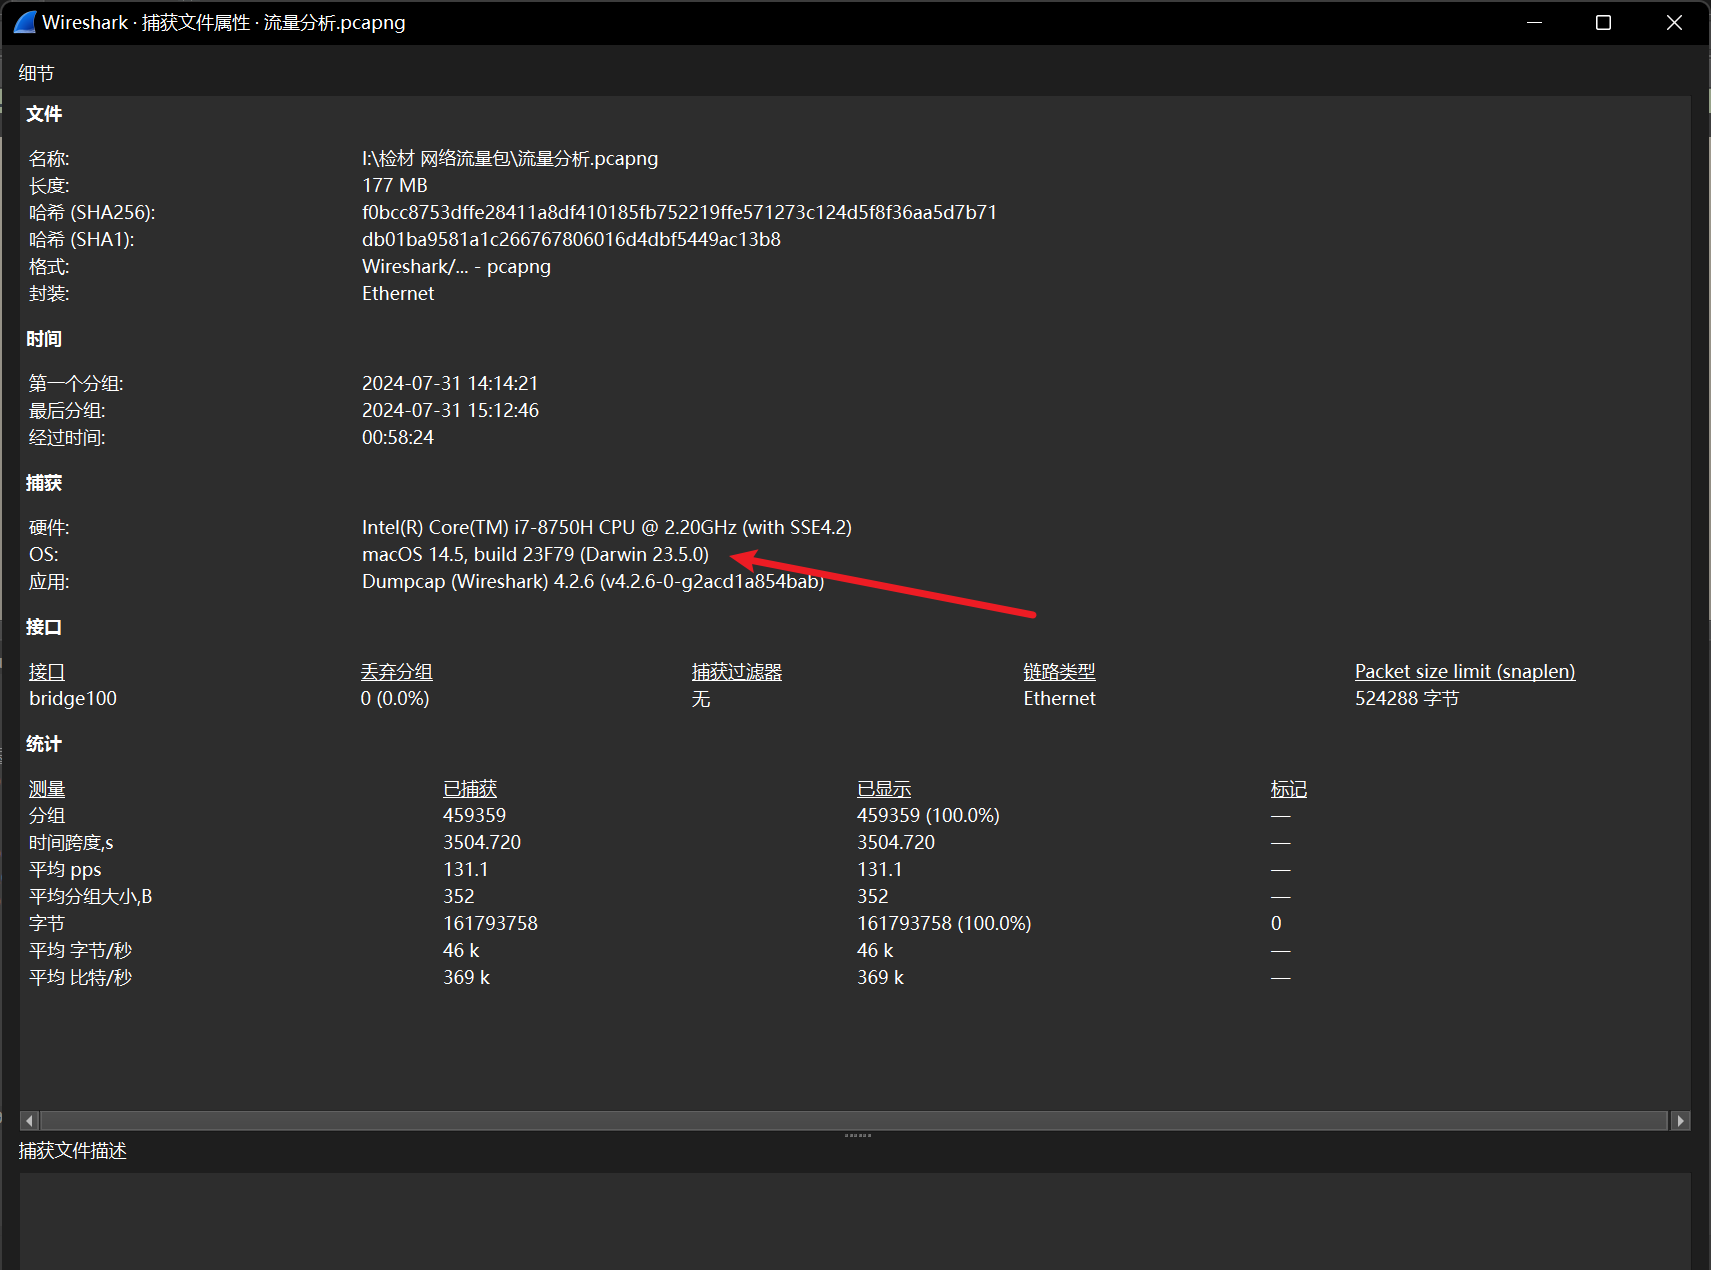Maximize the capture file properties window
The height and width of the screenshot is (1270, 1711).
[1603, 22]
